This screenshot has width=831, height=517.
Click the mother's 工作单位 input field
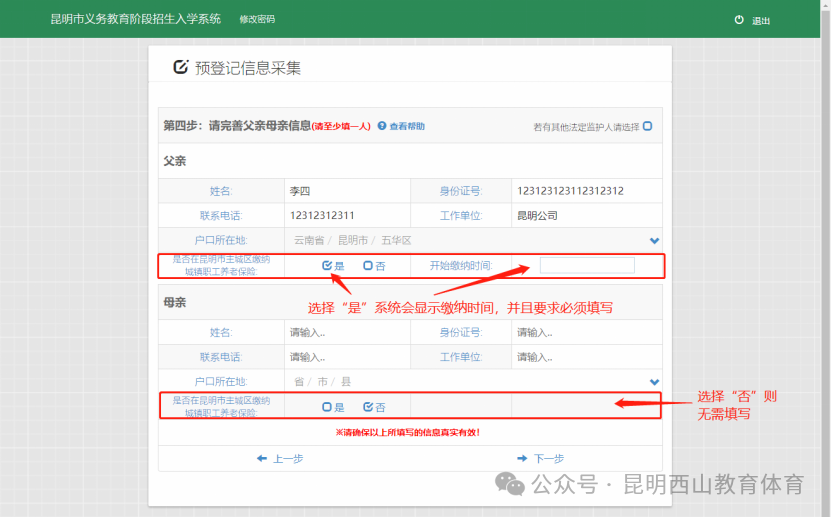click(587, 357)
